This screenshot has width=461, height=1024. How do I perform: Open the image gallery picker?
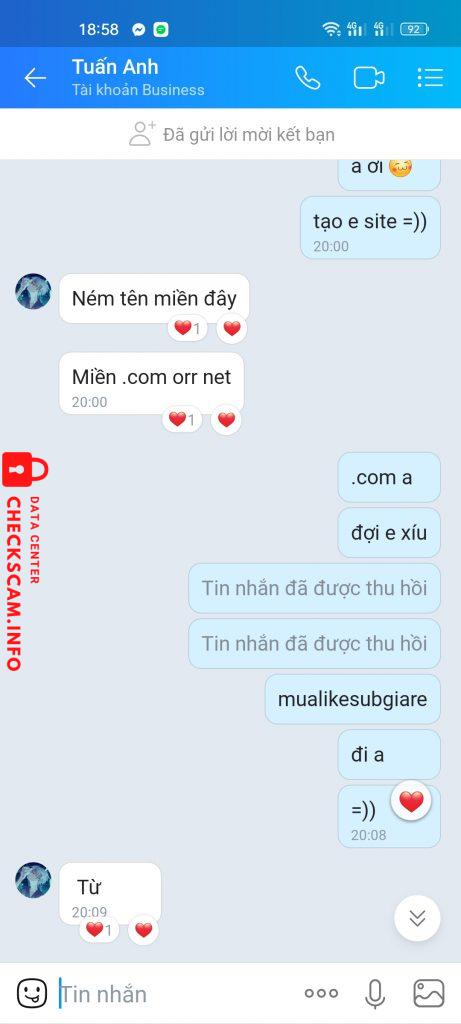tap(429, 993)
